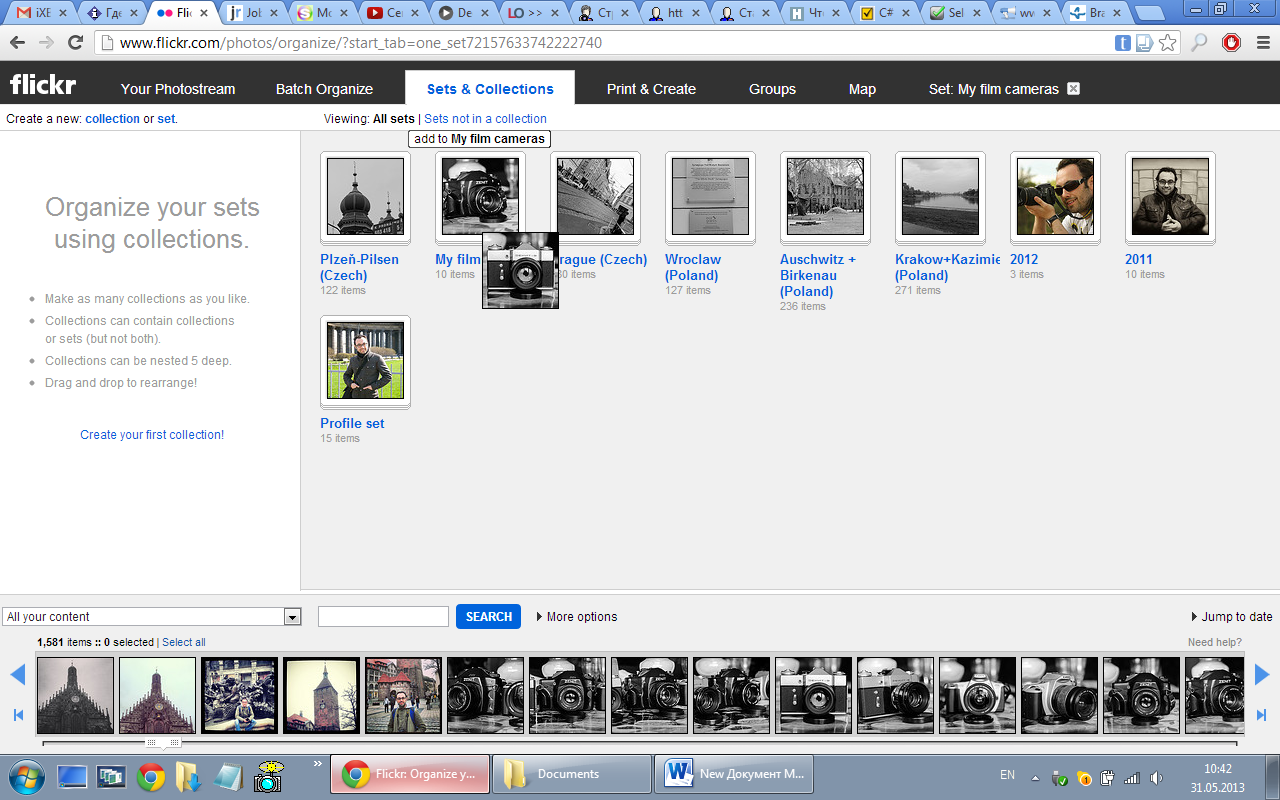The image size is (1280, 800).
Task: Open the Windows Start menu
Action: tap(26, 775)
